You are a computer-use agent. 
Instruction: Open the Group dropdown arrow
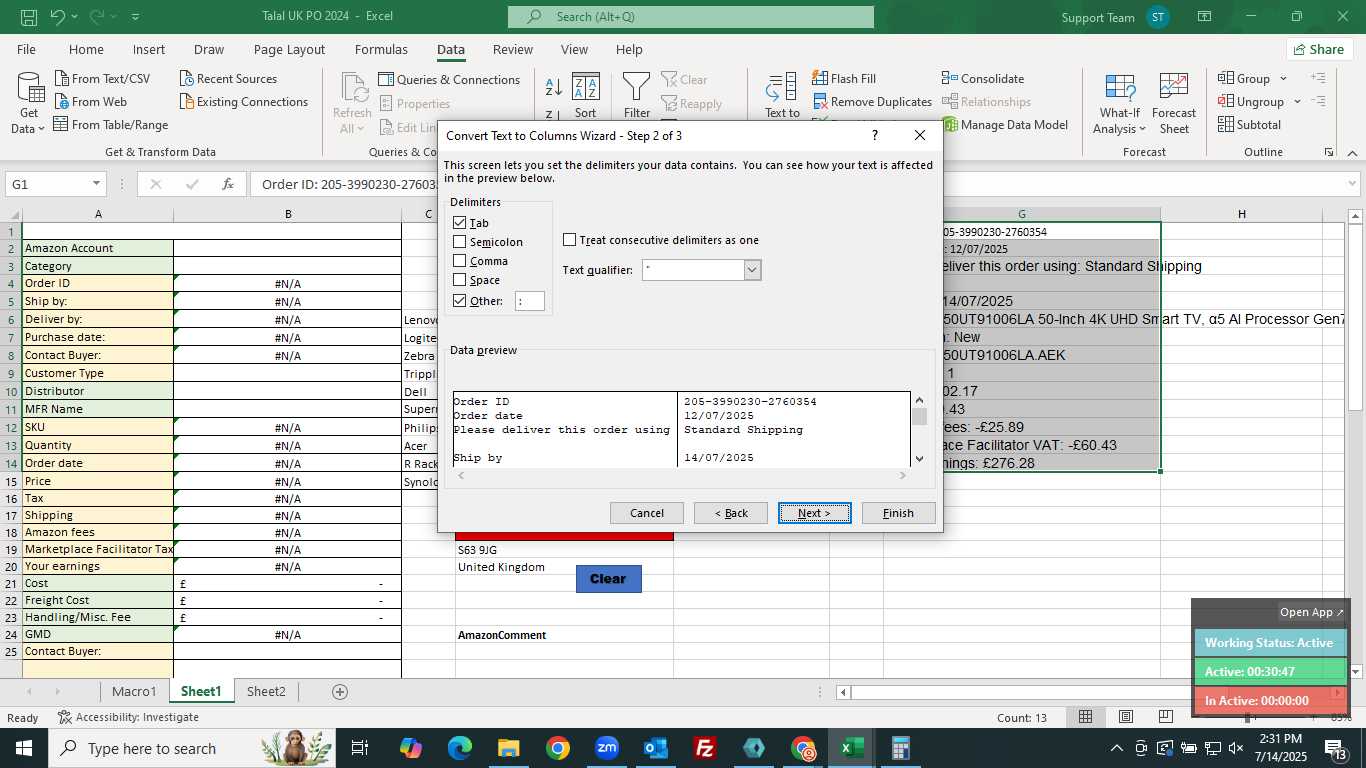point(1282,79)
